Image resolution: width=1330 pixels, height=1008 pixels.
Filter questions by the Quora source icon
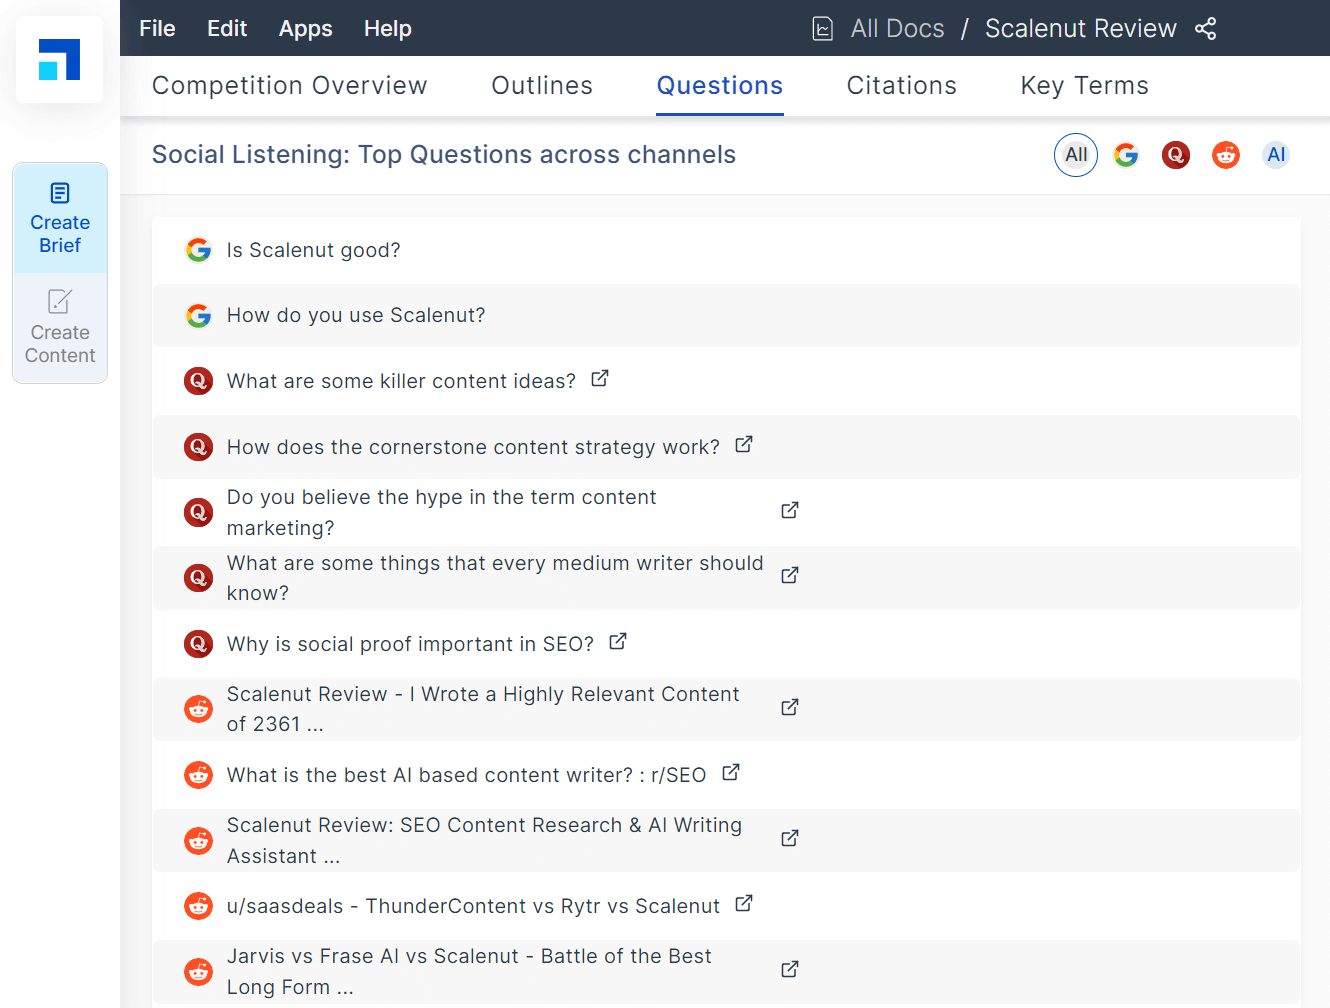tap(1176, 155)
